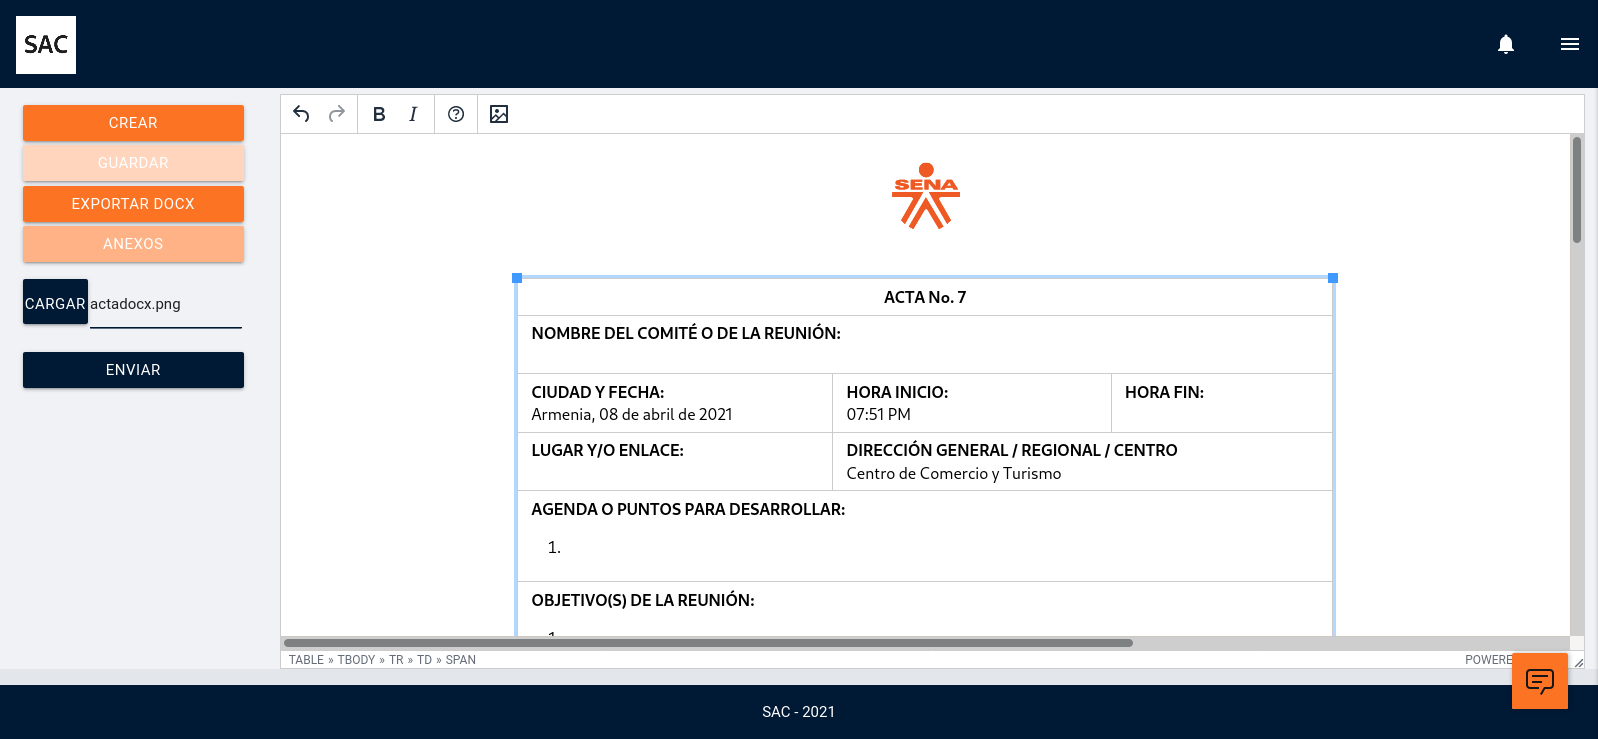1598x739 pixels.
Task: Click list item 1 under AGENDA
Action: (554, 547)
